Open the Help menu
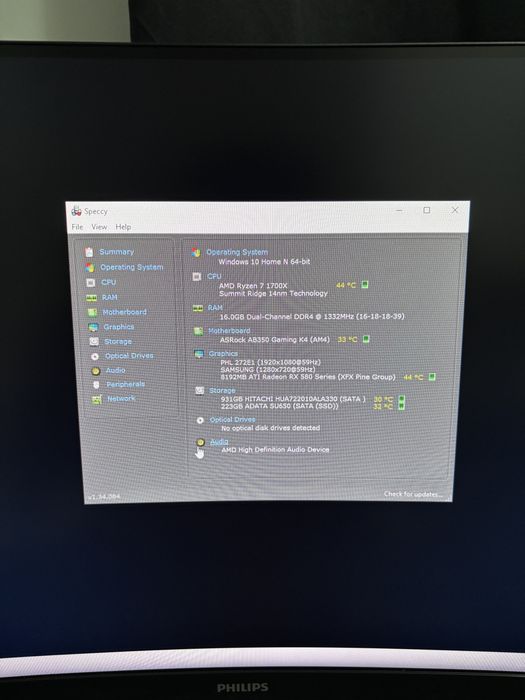Image resolution: width=525 pixels, height=700 pixels. click(123, 227)
